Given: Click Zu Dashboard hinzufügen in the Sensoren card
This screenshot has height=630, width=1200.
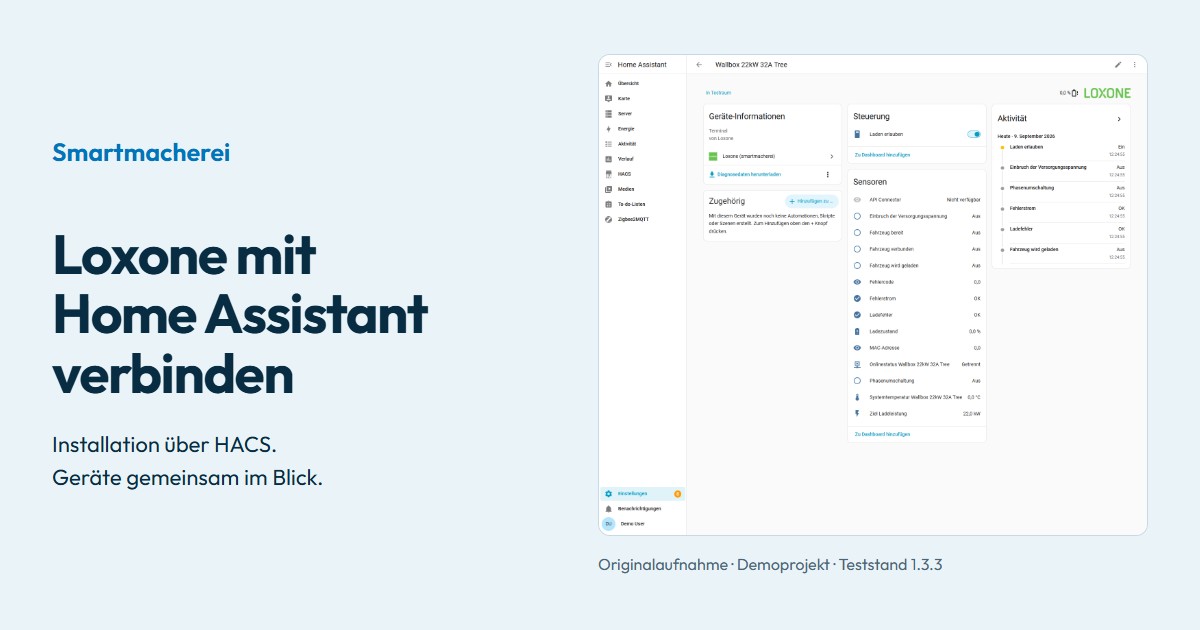Looking at the screenshot, I should (882, 434).
